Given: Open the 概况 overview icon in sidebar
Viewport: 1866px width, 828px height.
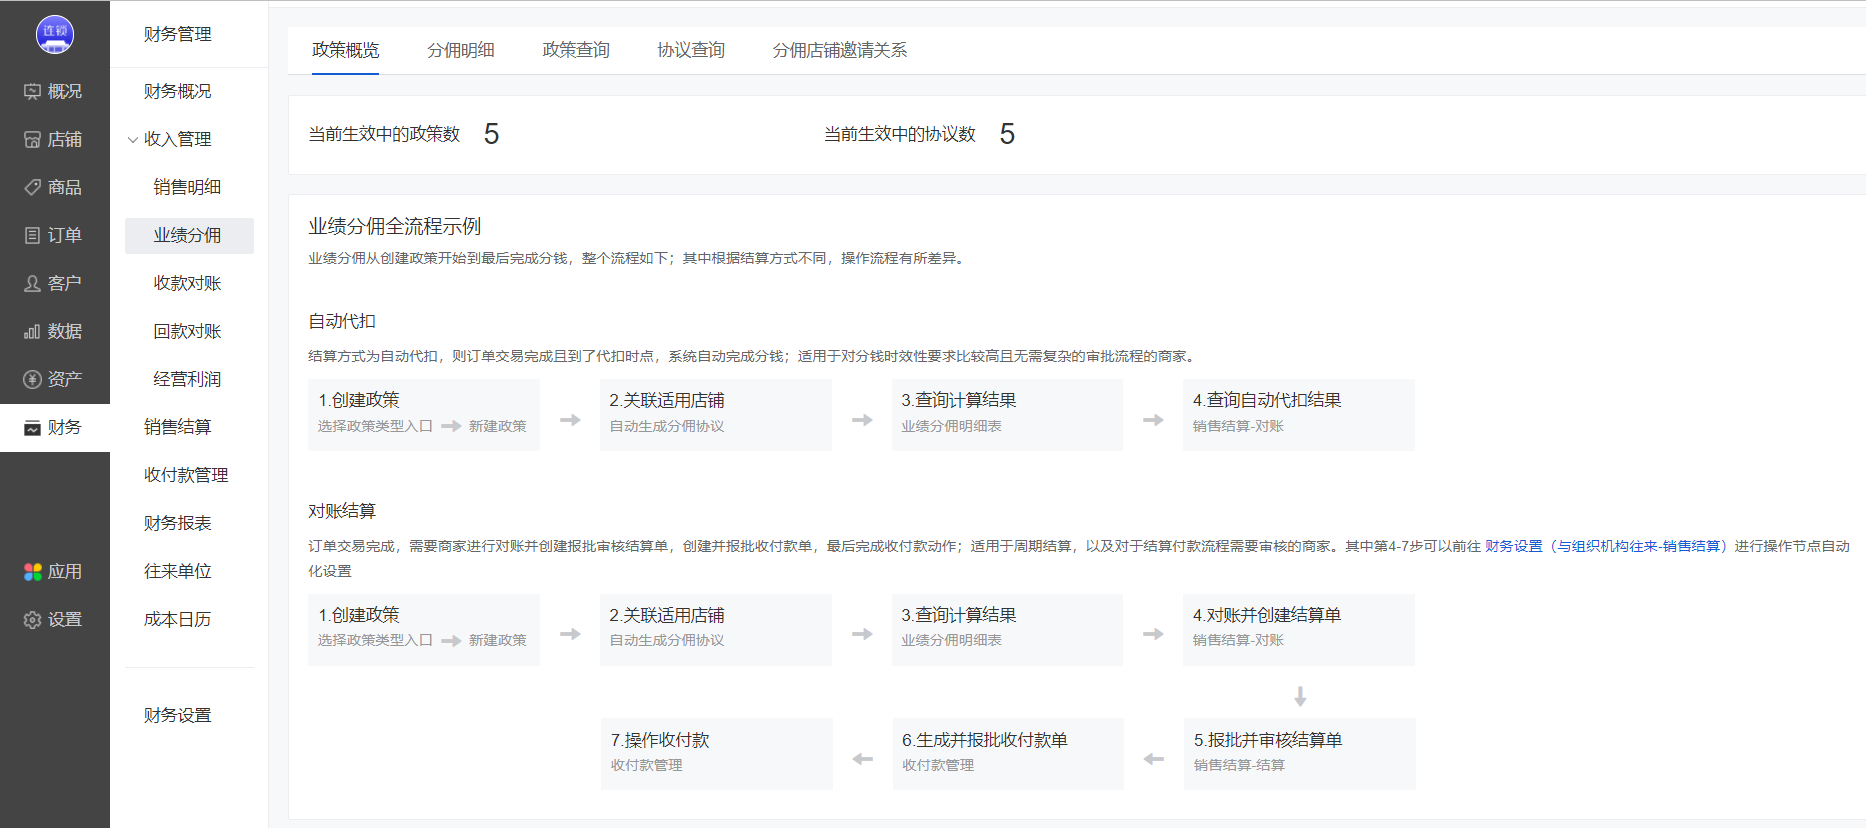Looking at the screenshot, I should (33, 91).
